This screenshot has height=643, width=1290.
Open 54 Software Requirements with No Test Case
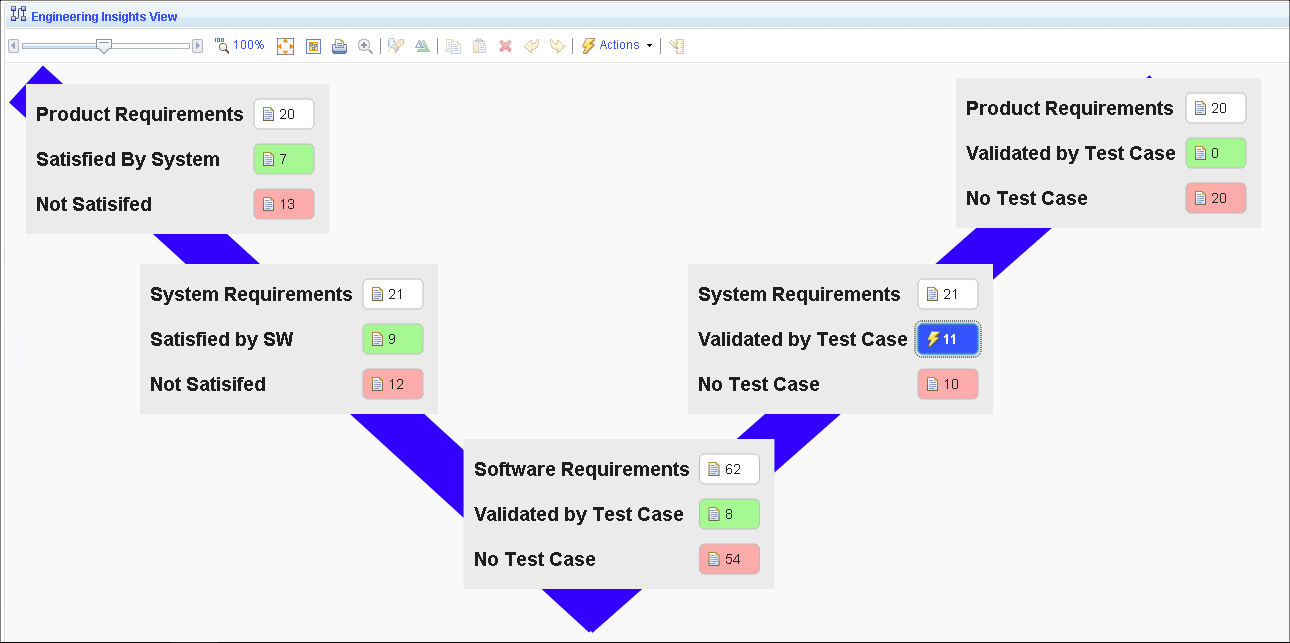click(x=729, y=559)
